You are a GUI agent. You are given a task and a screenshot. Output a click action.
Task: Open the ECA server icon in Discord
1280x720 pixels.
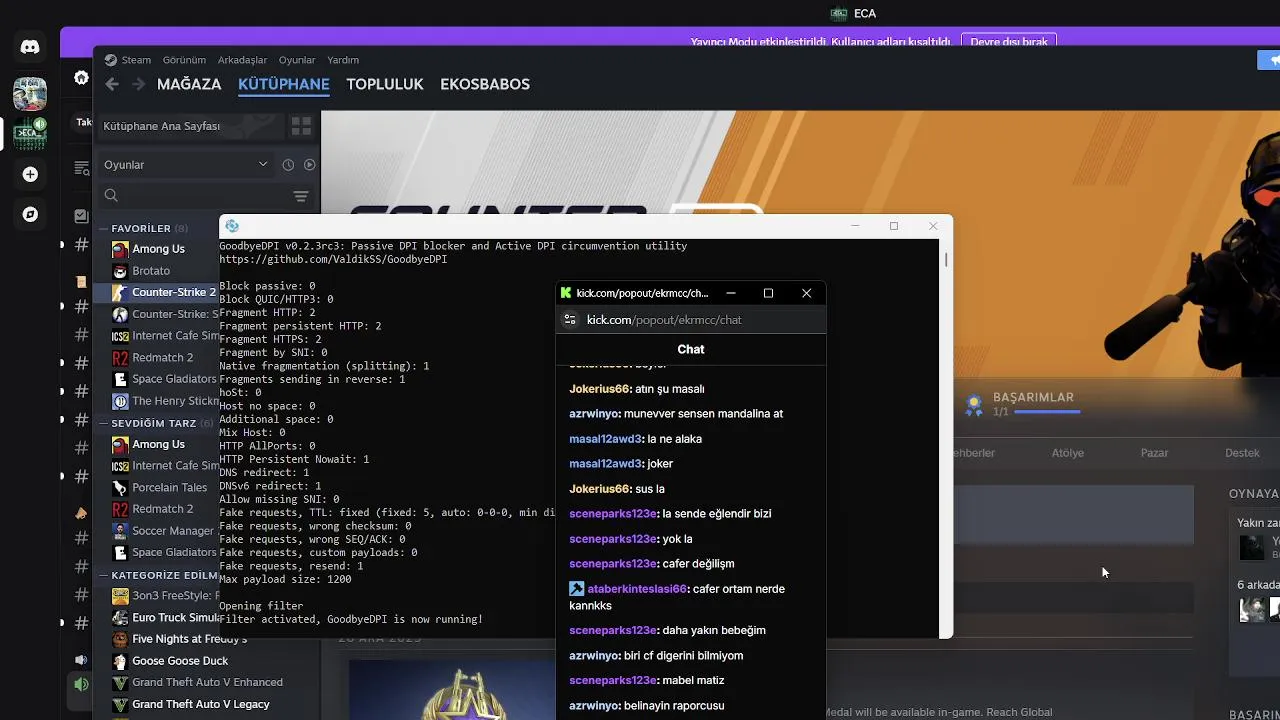click(30, 133)
